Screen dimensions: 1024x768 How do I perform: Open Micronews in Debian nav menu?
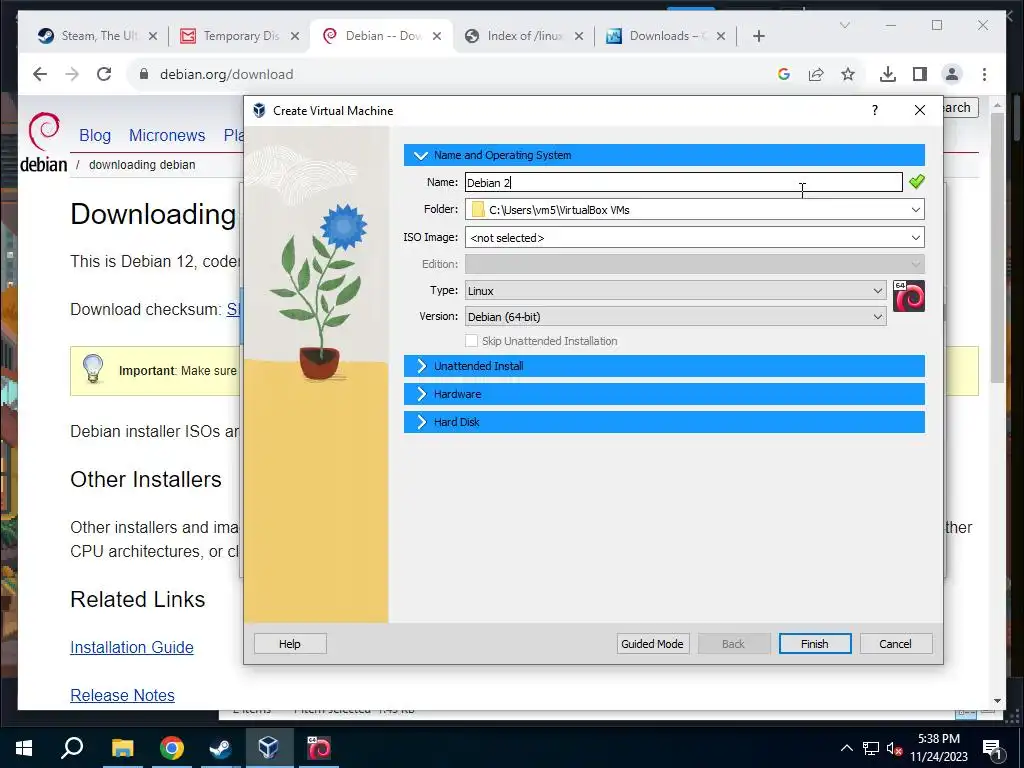[167, 135]
